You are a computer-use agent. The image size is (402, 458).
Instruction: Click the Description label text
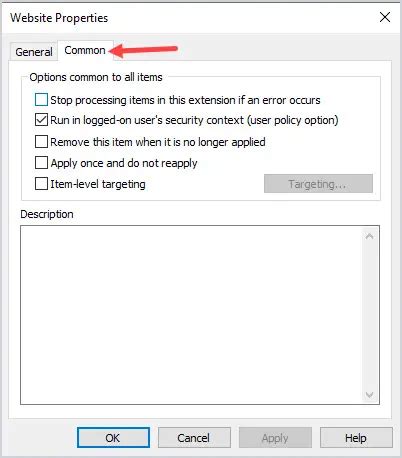47,214
